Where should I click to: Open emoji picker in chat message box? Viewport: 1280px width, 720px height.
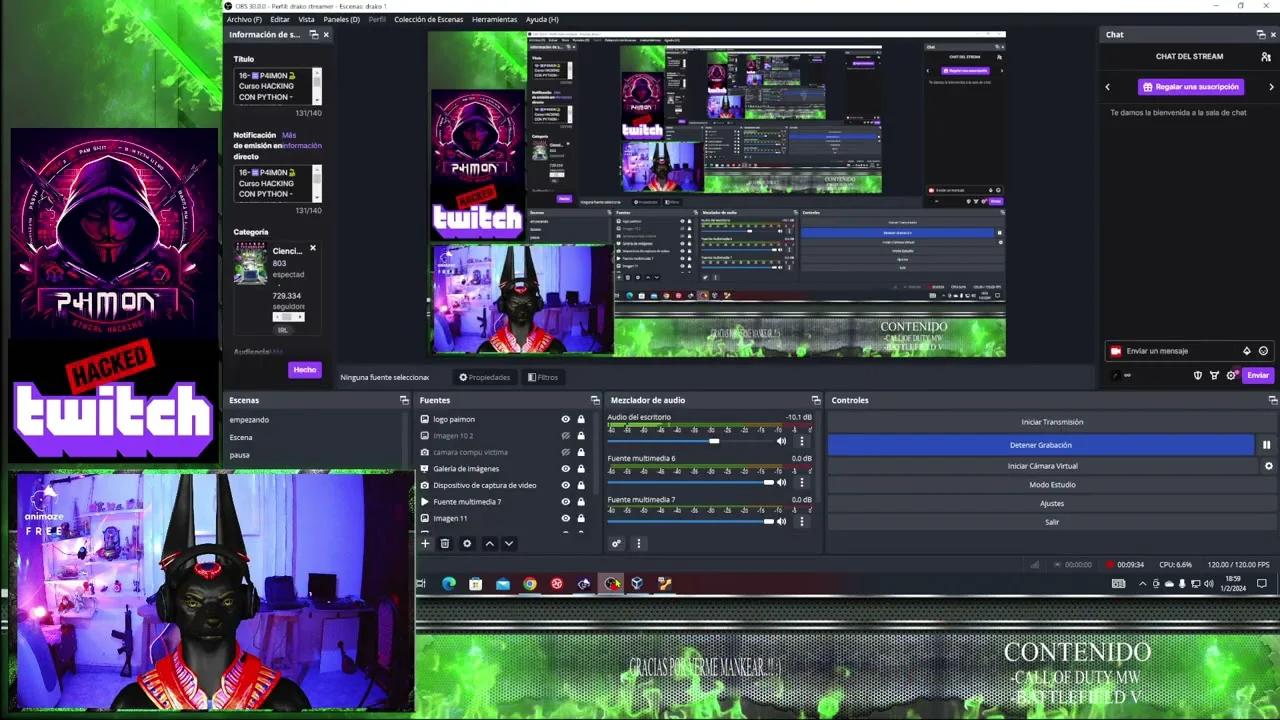coord(1263,351)
